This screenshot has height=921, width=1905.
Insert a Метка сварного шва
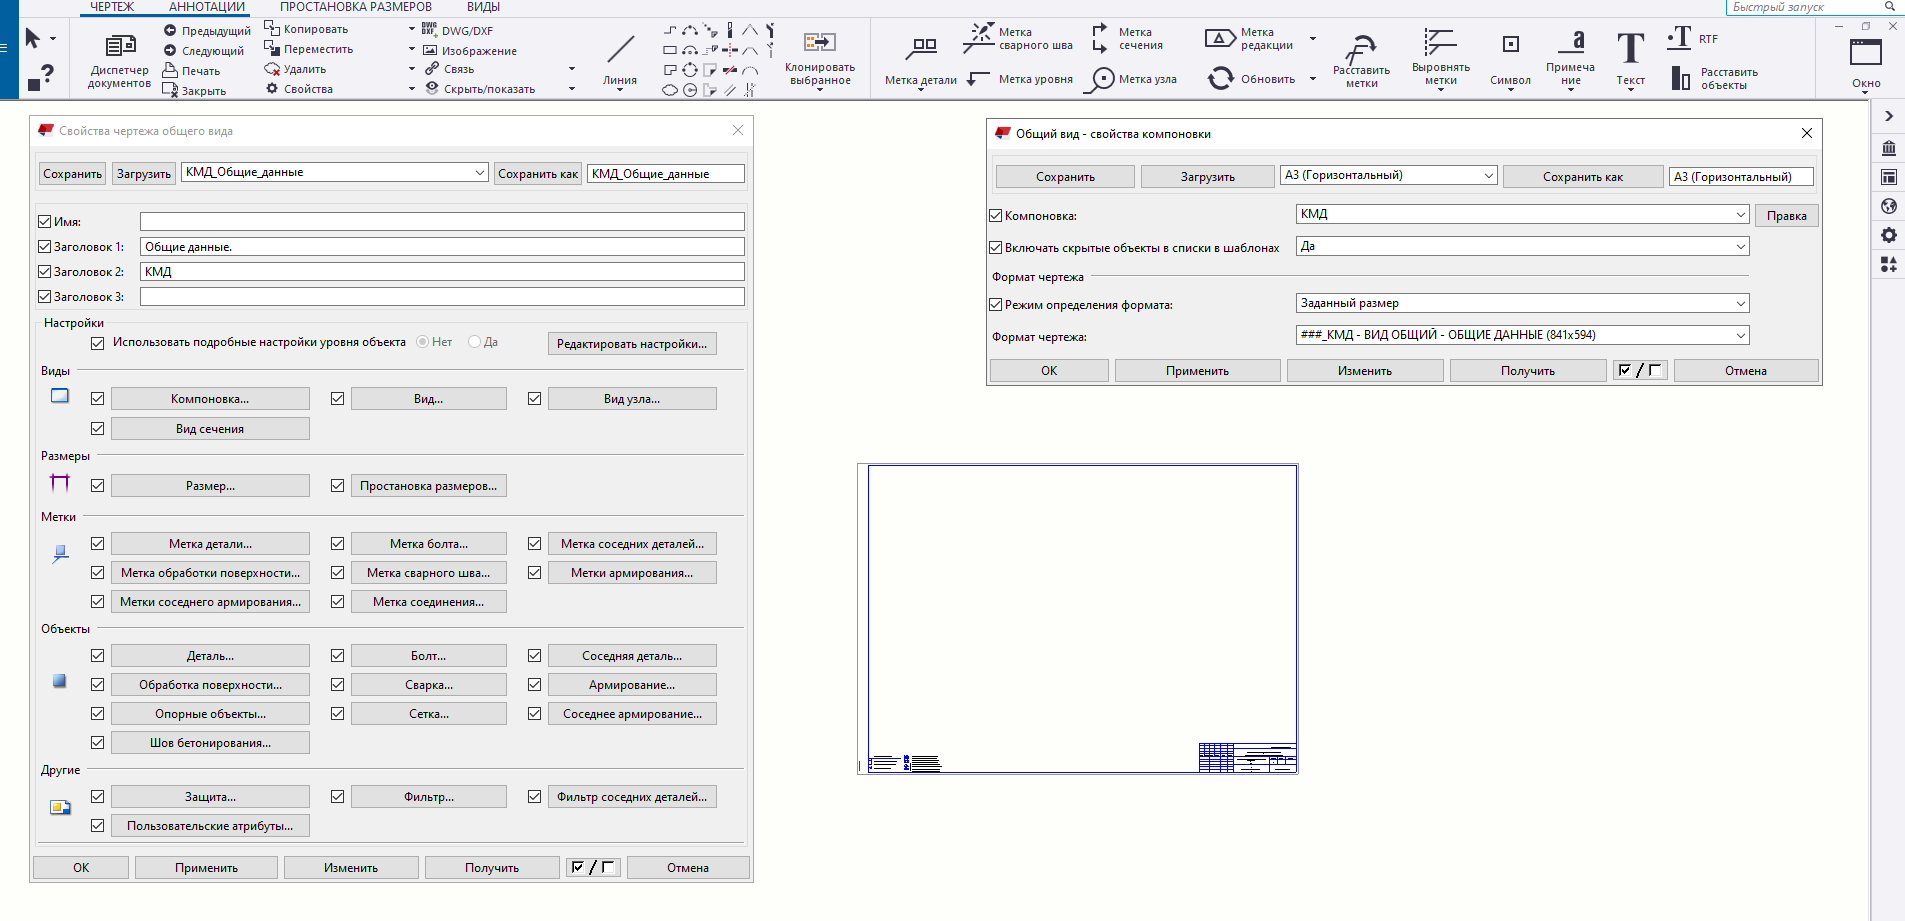pyautogui.click(x=978, y=38)
